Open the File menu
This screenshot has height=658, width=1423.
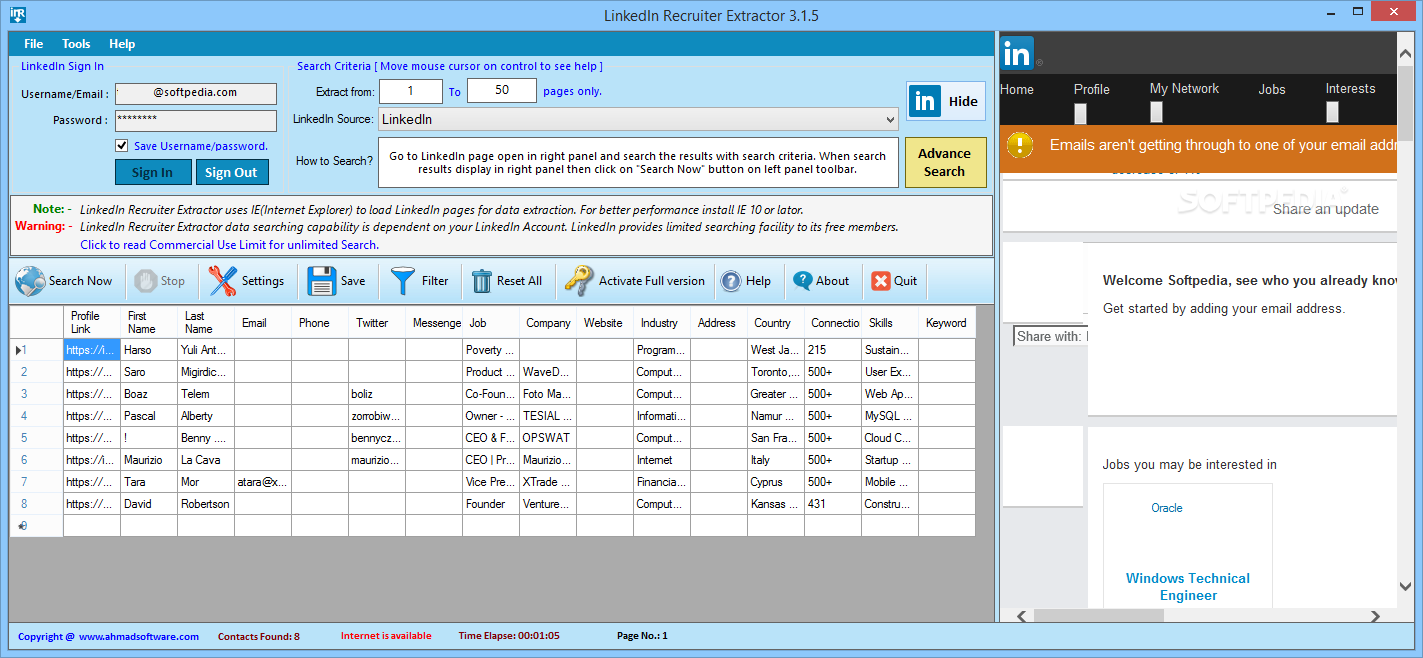pyautogui.click(x=34, y=44)
